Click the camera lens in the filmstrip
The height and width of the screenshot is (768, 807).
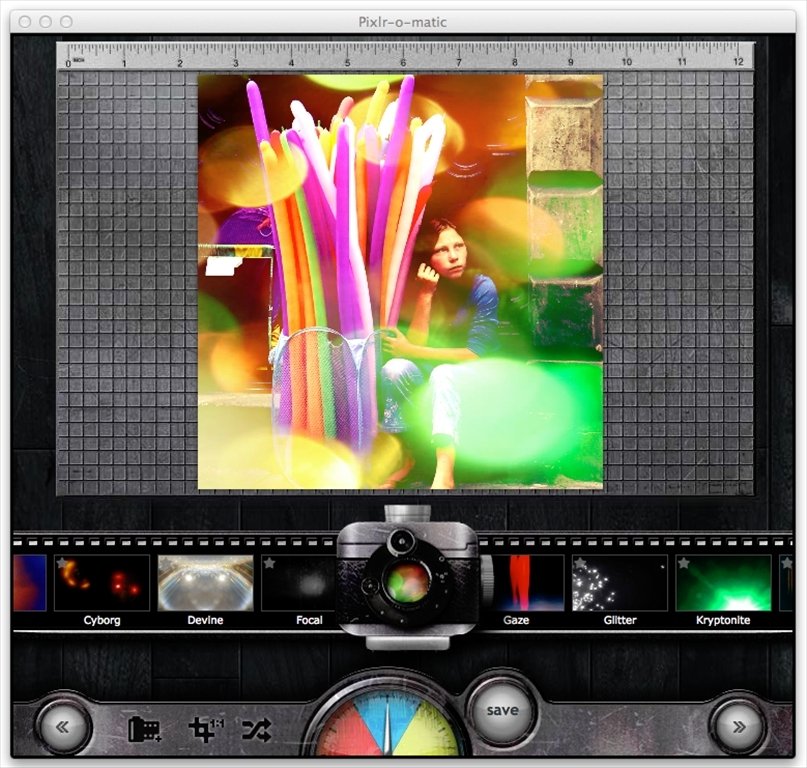coord(408,582)
